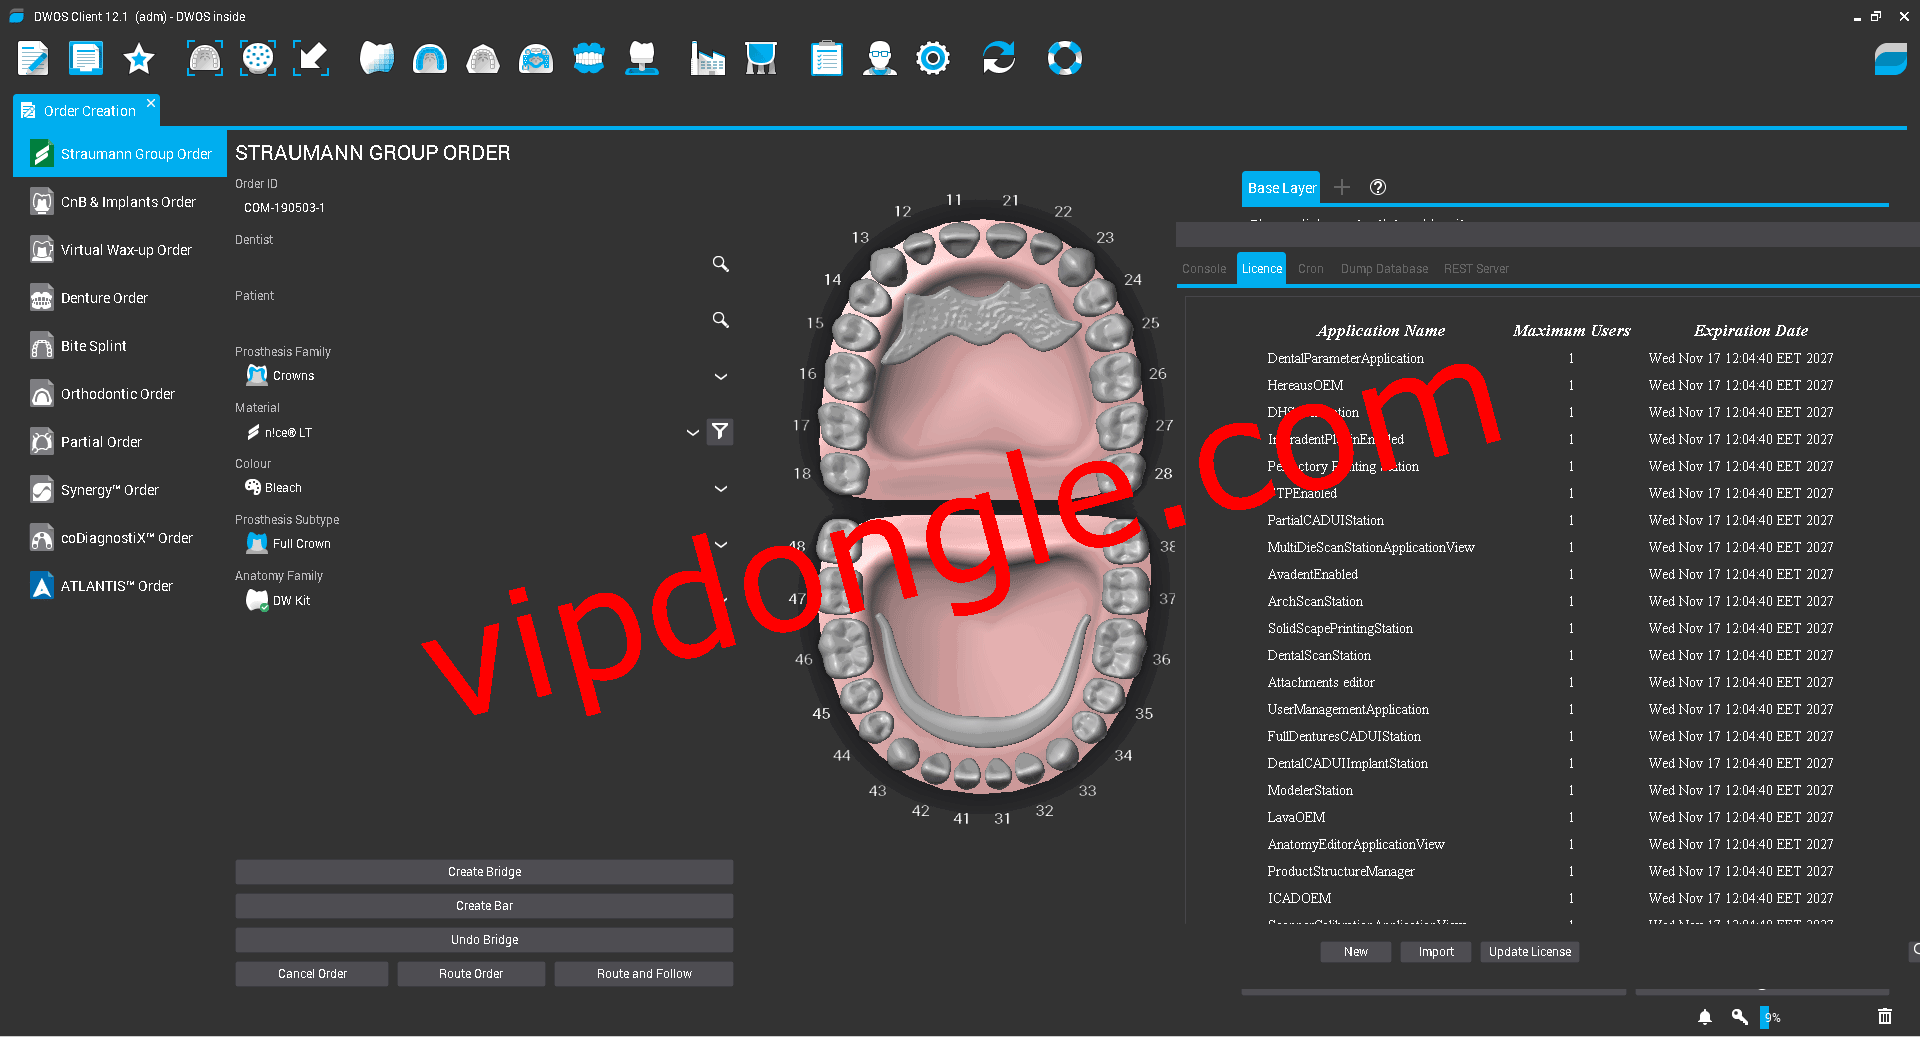Open the gear Settings icon in the toolbar
The width and height of the screenshot is (1920, 1038).
point(933,58)
